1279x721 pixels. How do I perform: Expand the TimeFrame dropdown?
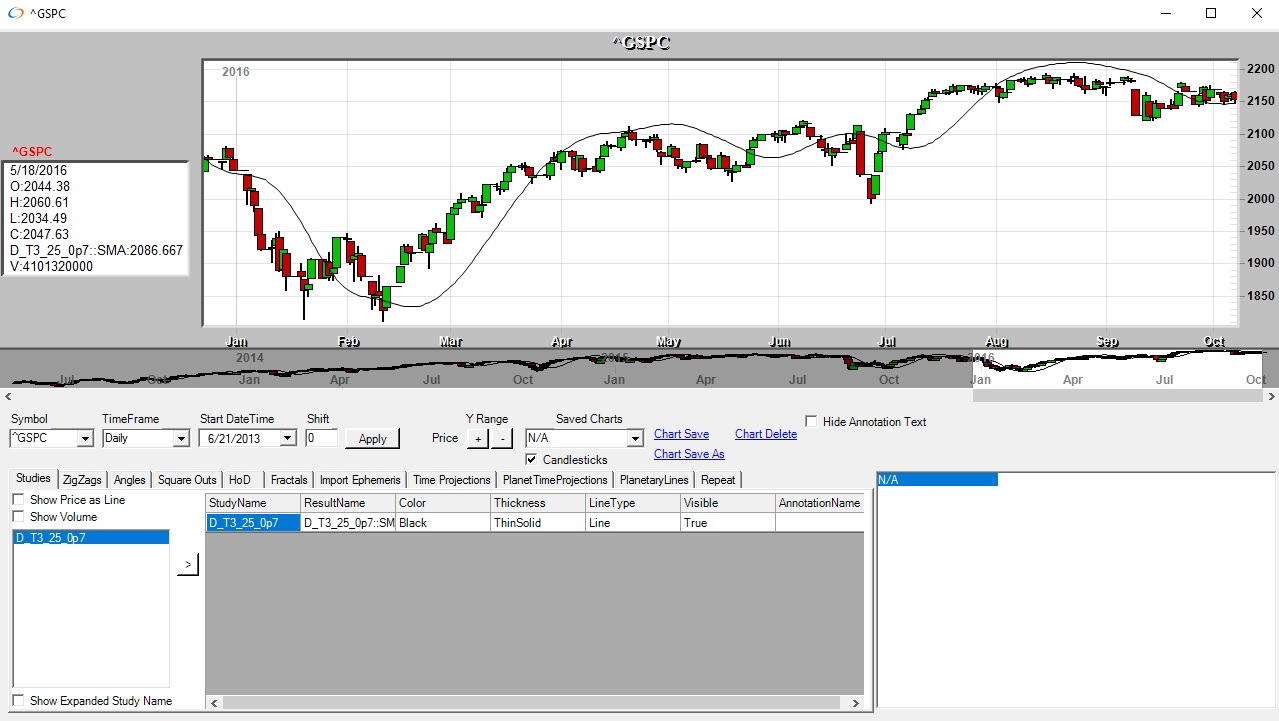click(180, 439)
